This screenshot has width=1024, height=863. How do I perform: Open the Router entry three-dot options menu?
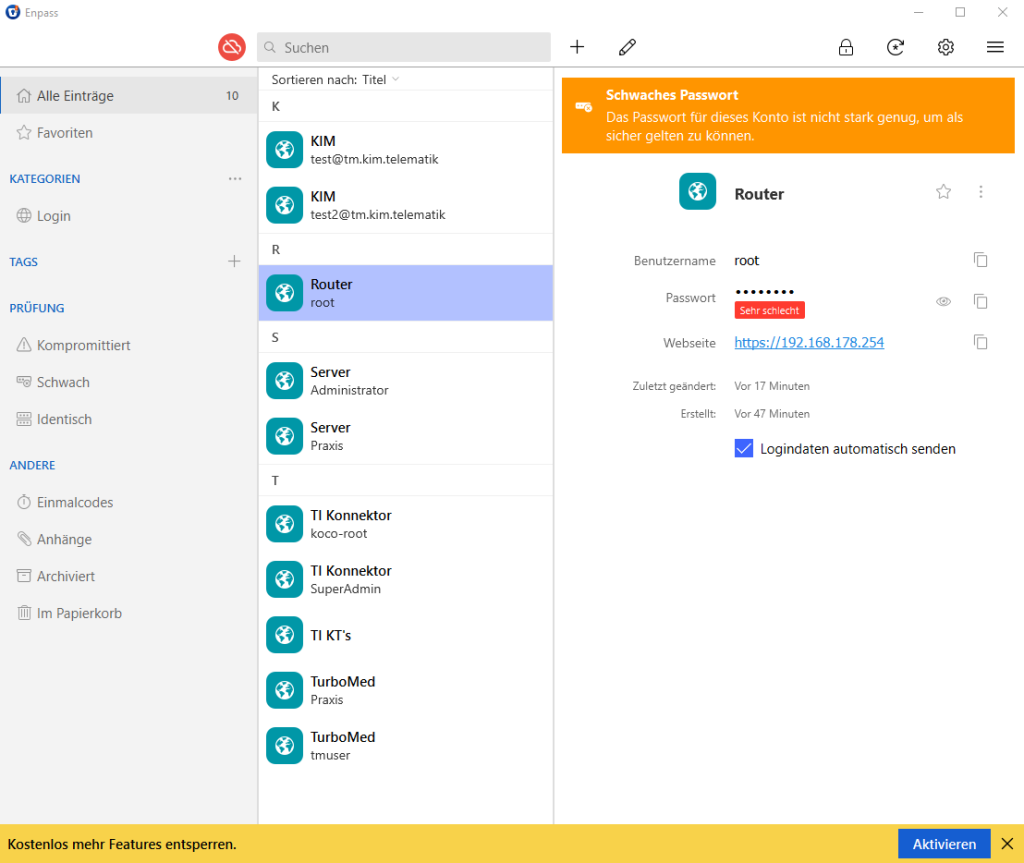tap(981, 192)
